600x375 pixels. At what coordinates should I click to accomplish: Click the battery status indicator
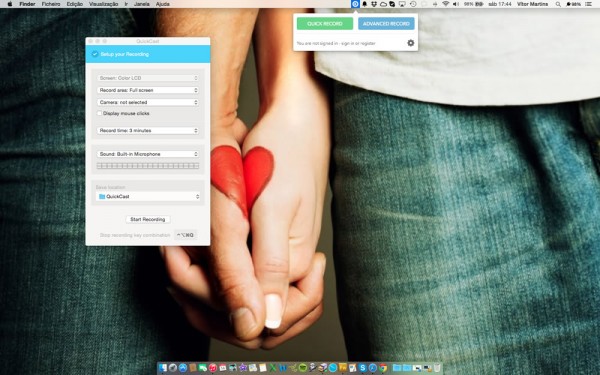point(474,4)
